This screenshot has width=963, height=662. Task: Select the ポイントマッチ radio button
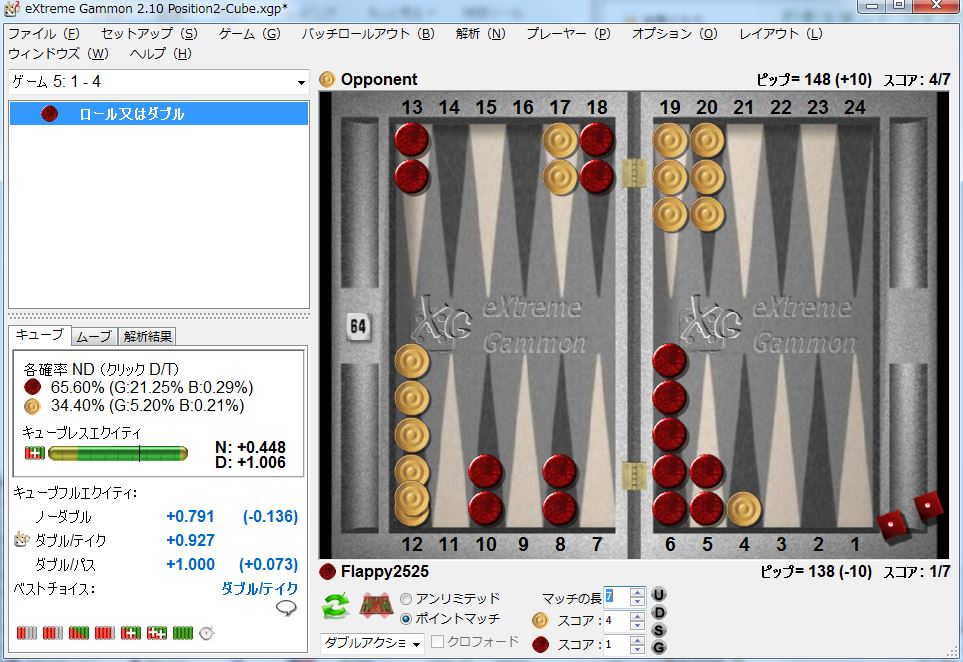pyautogui.click(x=405, y=619)
